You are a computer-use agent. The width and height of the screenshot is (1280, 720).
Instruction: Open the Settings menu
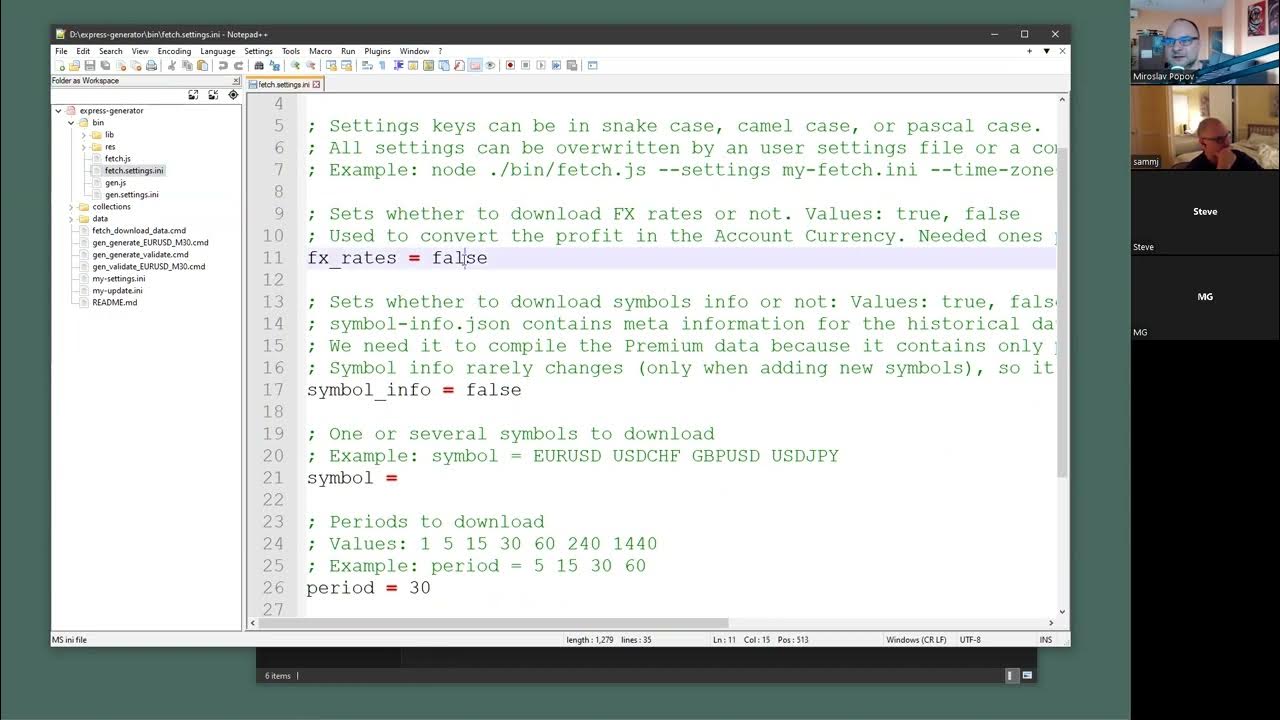258,51
